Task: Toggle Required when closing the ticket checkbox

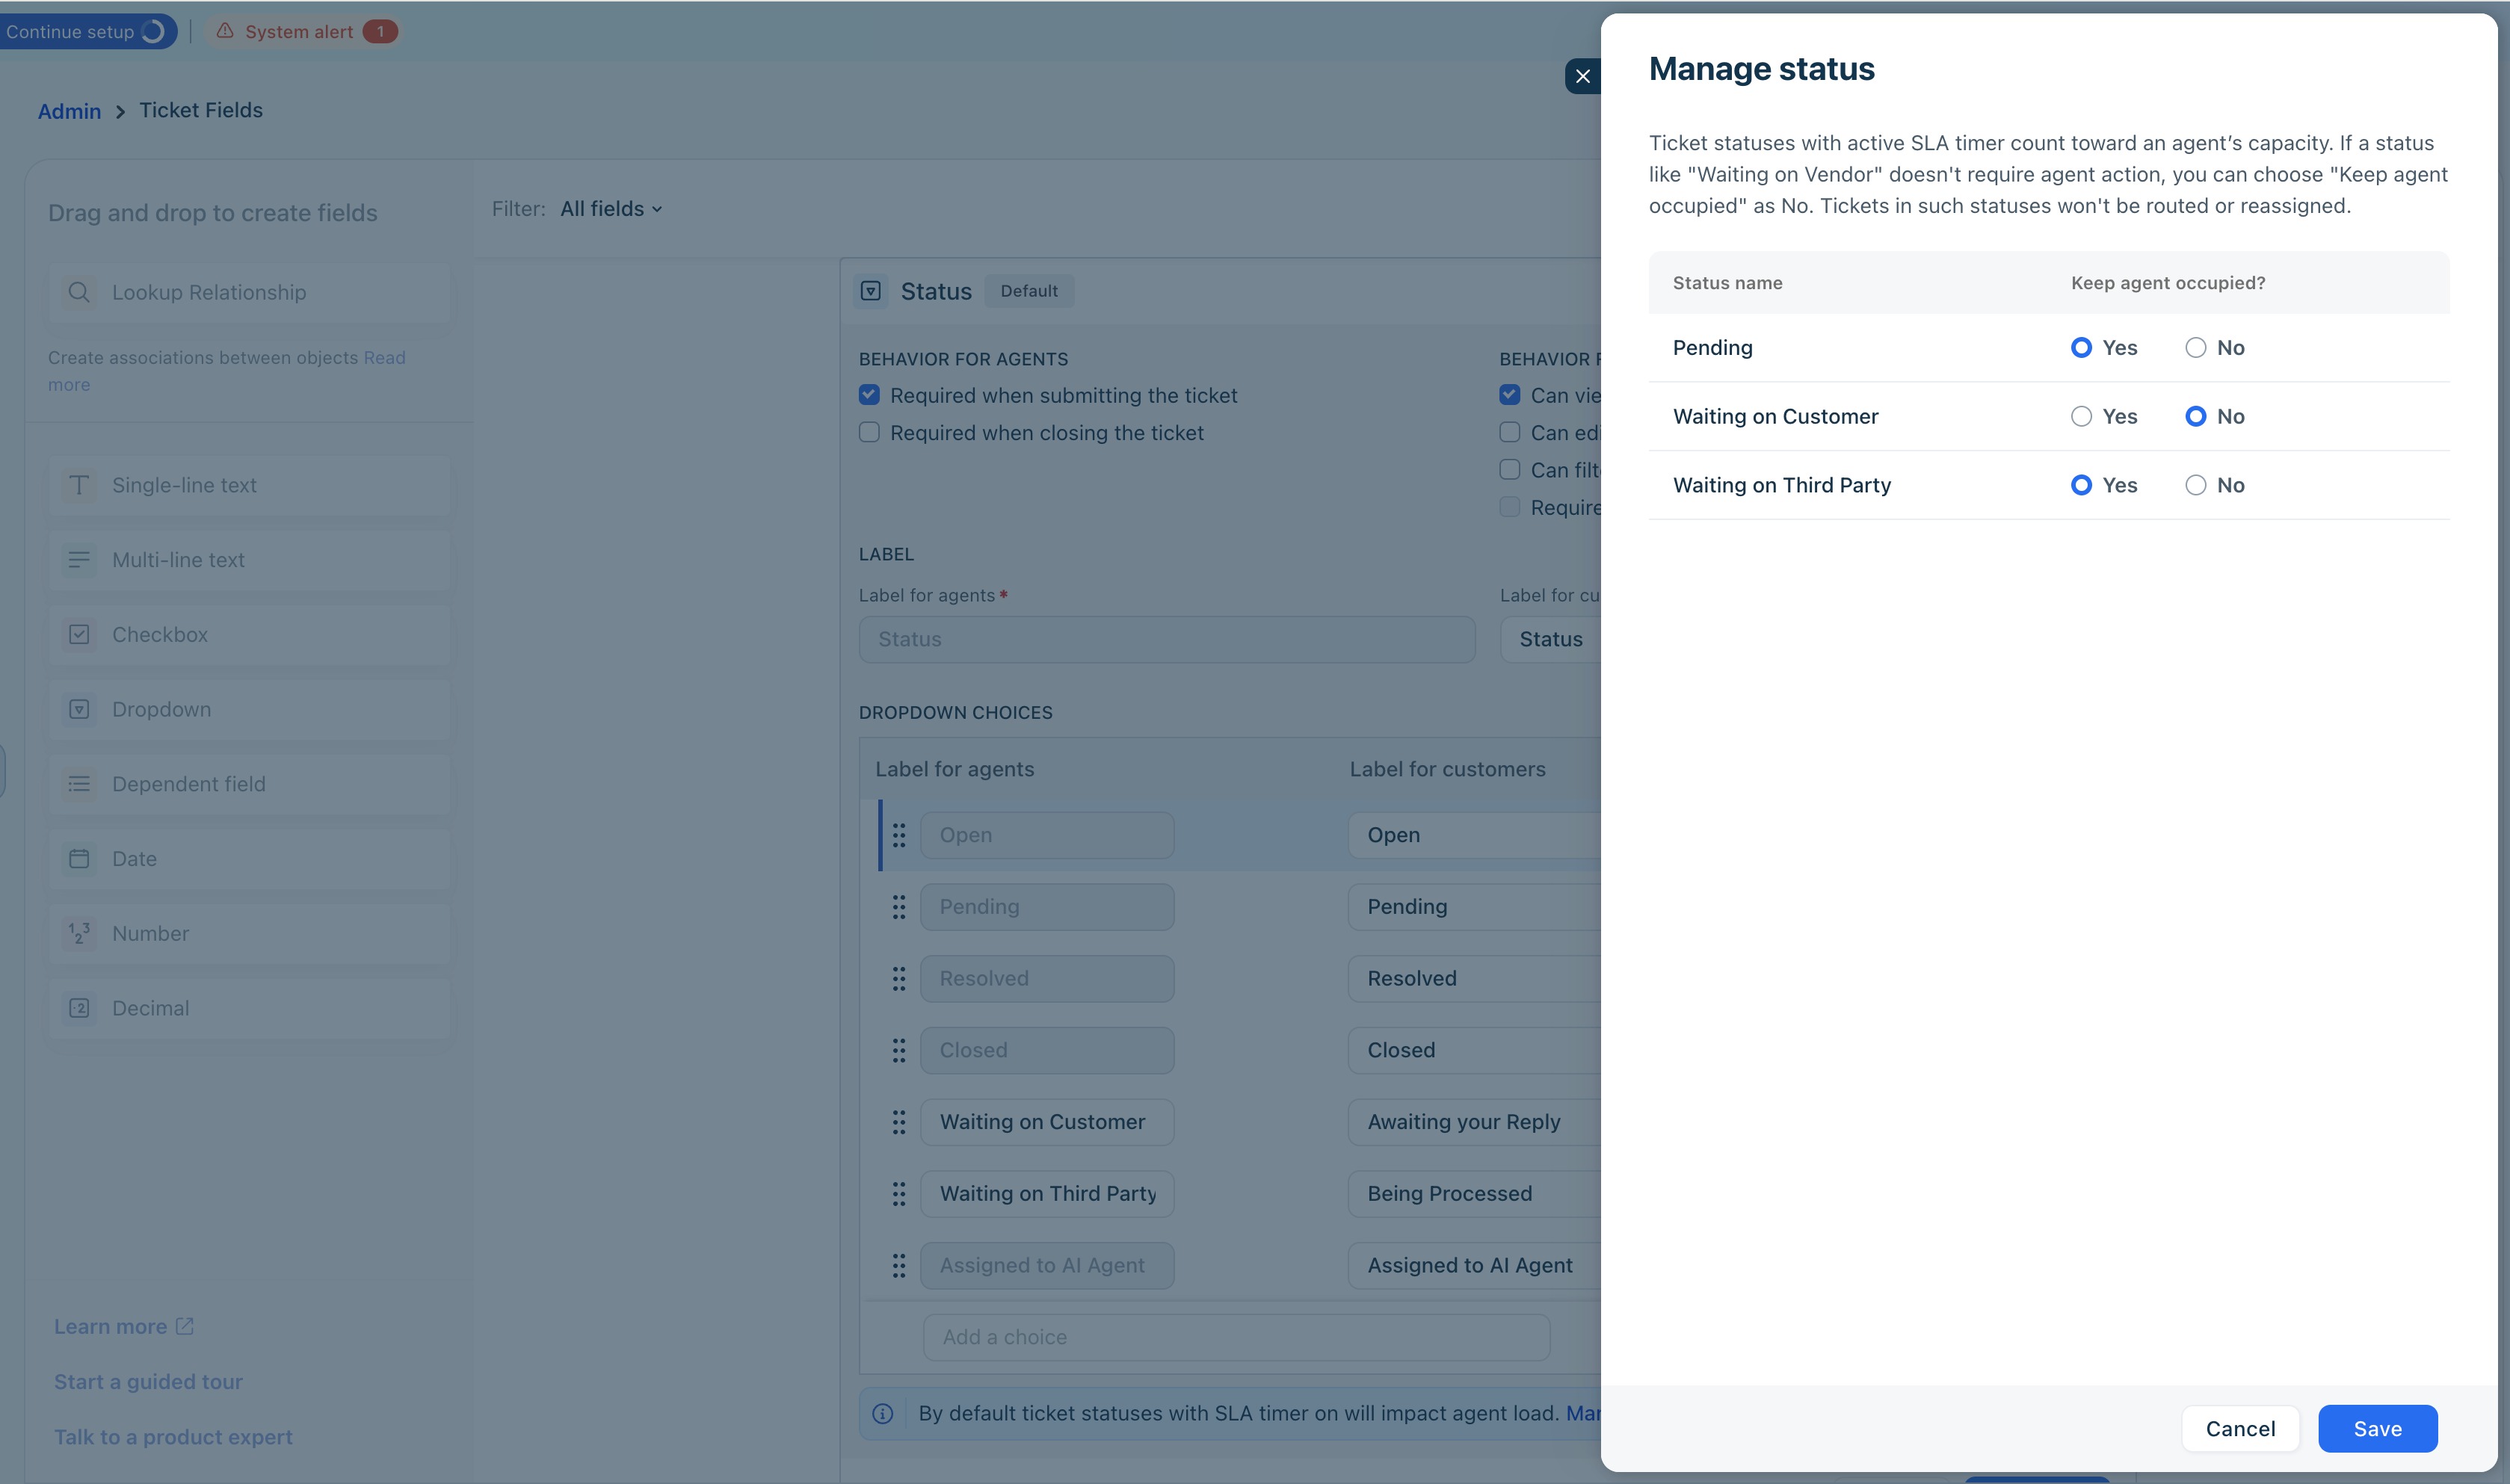Action: click(x=869, y=433)
